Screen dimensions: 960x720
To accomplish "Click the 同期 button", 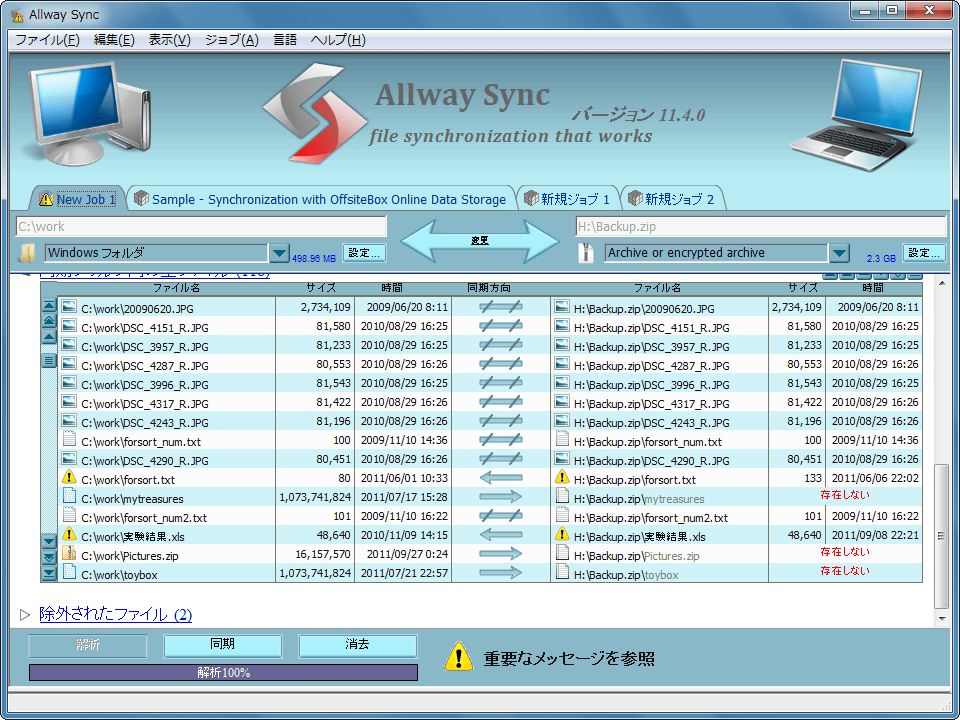I will (222, 645).
